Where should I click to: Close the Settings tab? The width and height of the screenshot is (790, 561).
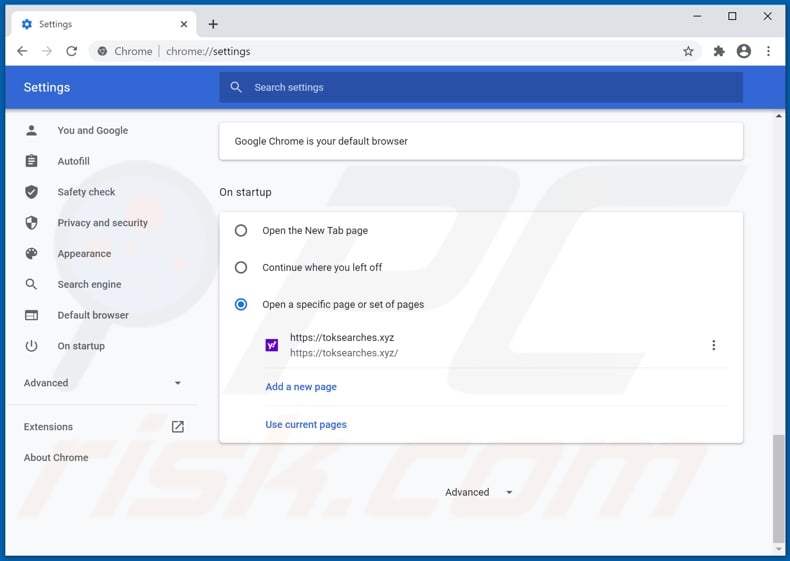(x=184, y=24)
